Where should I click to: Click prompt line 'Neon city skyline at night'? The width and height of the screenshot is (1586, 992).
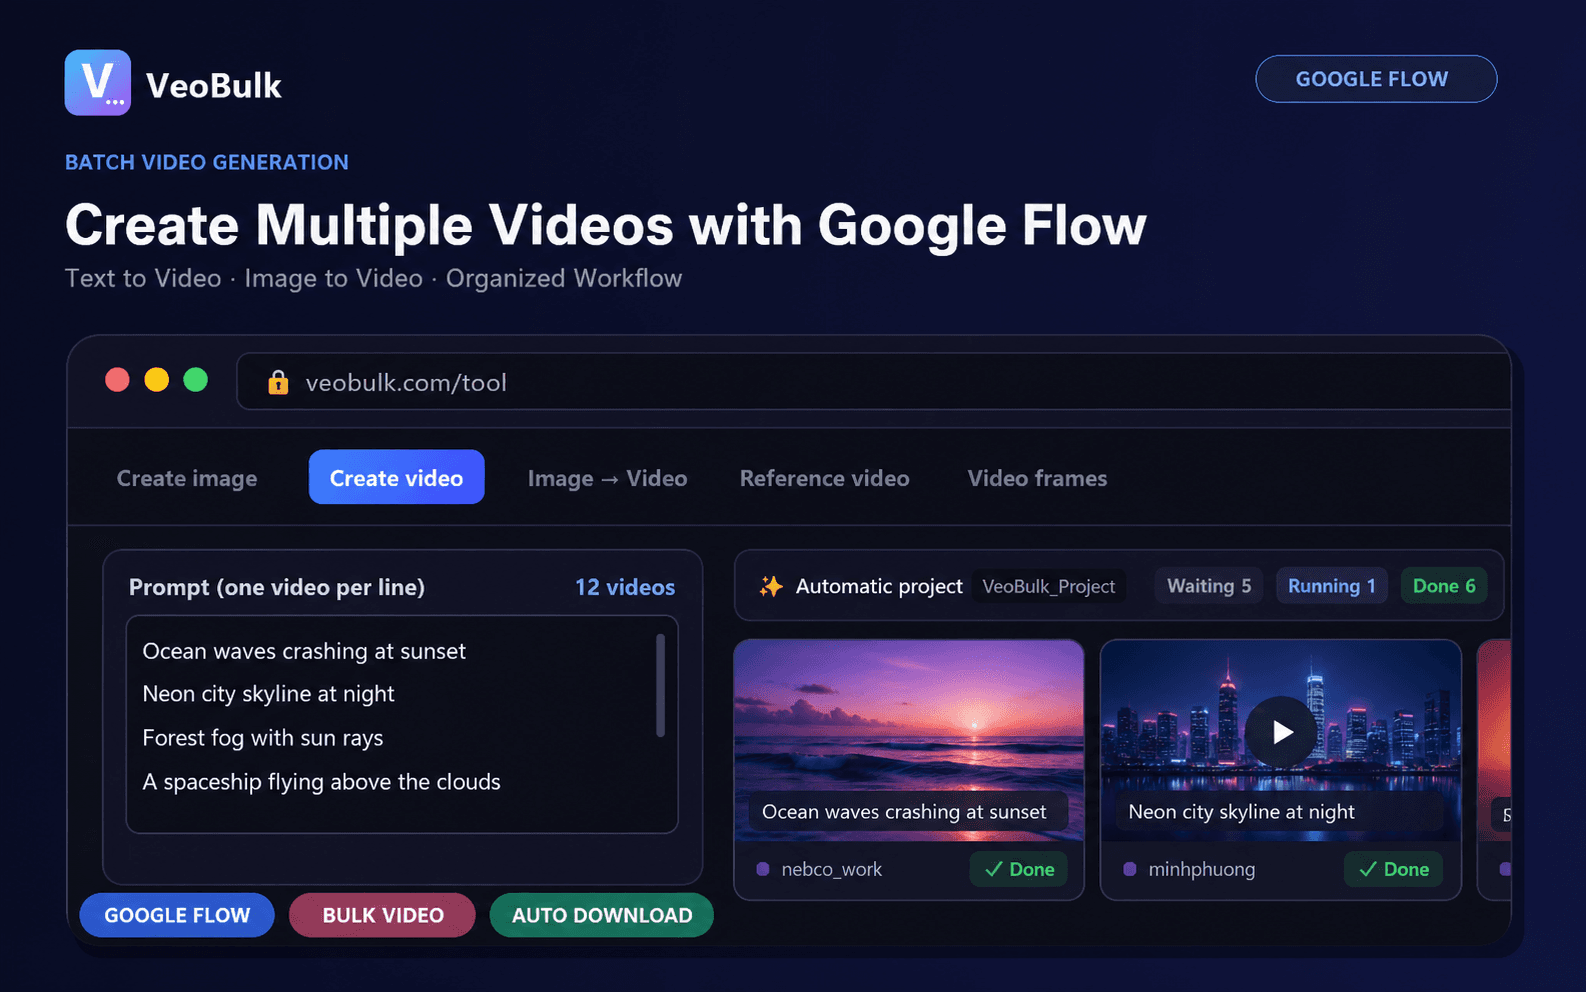268,694
